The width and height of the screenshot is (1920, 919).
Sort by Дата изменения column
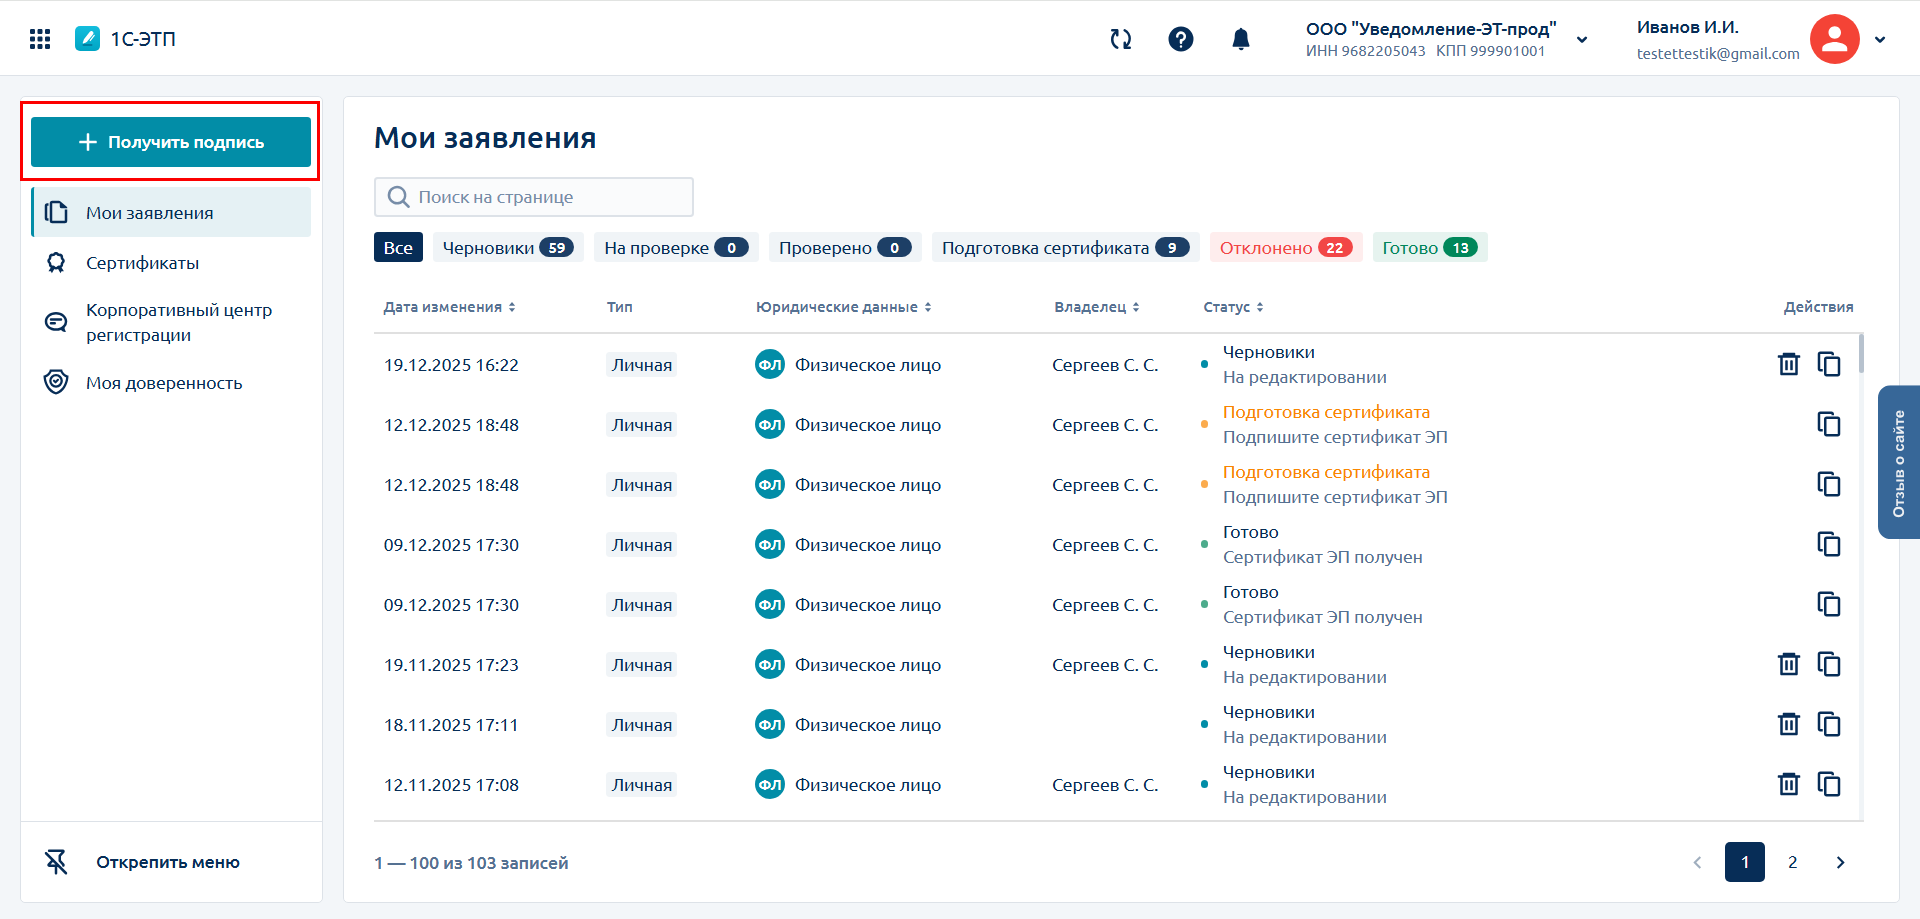coord(449,307)
